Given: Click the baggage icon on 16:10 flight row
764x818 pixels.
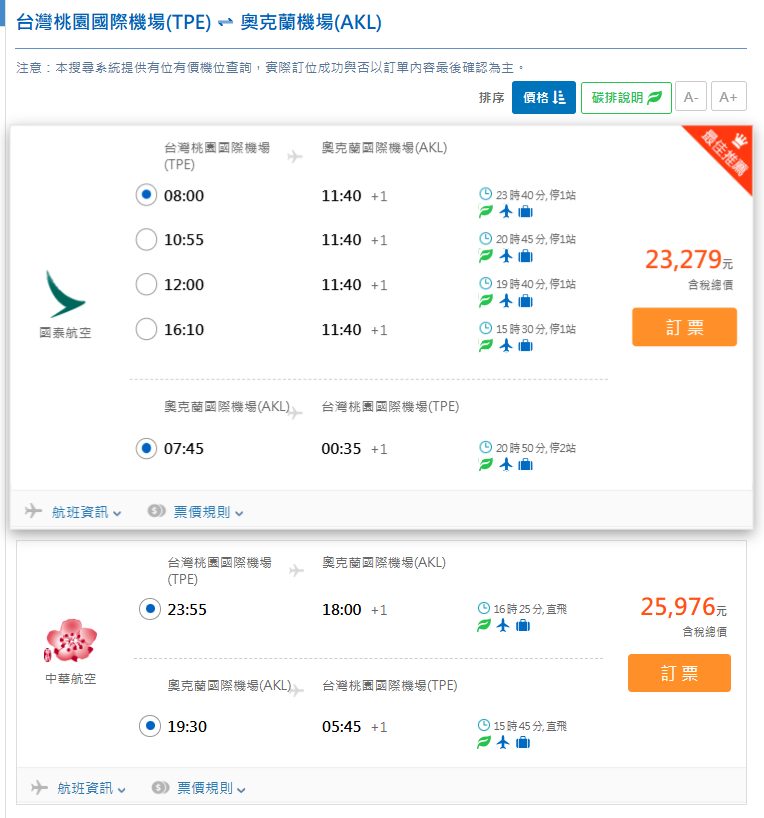Looking at the screenshot, I should click(x=525, y=345).
